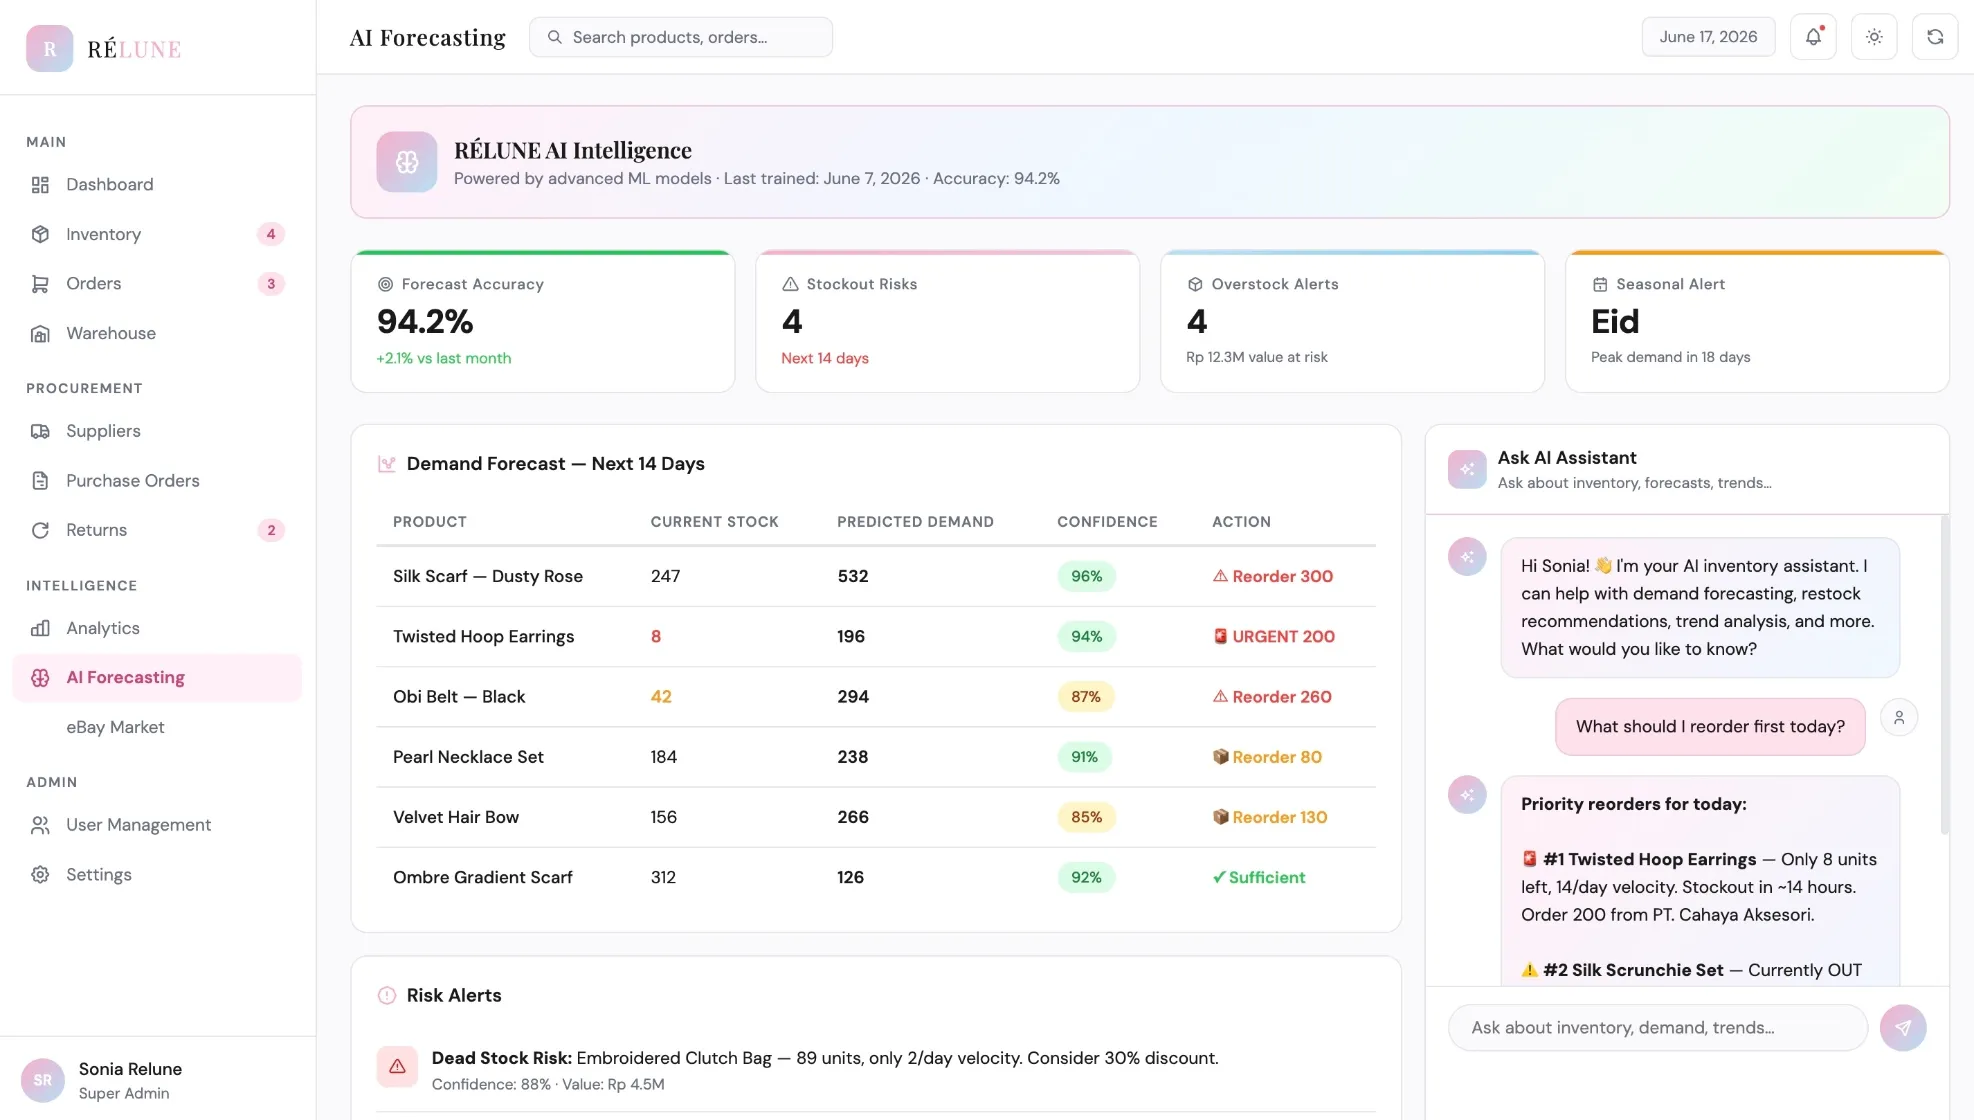Click the refresh data icon
1974x1120 pixels.
1935,37
